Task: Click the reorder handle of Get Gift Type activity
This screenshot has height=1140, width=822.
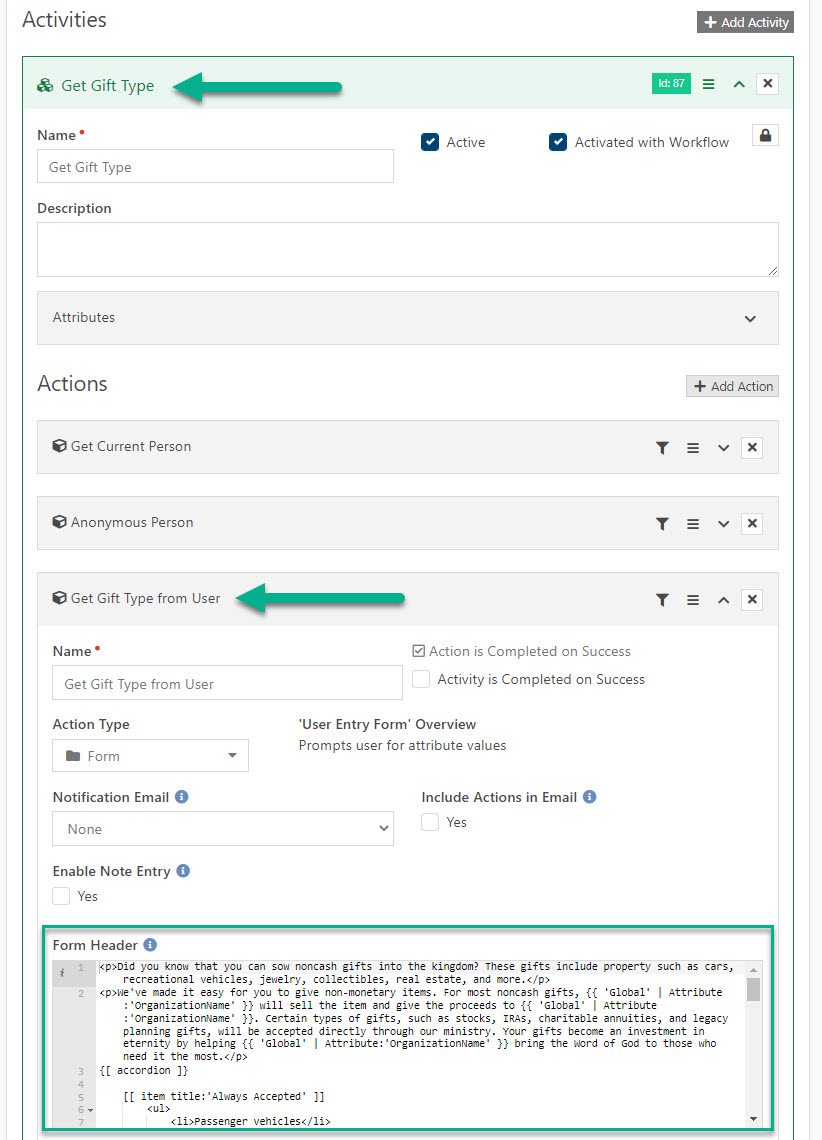Action: [x=709, y=84]
